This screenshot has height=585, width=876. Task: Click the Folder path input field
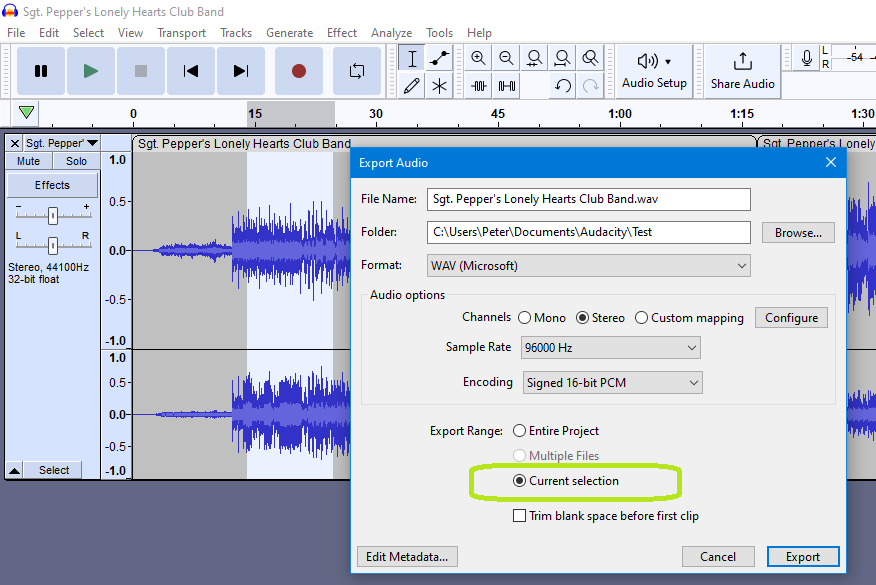pos(589,232)
